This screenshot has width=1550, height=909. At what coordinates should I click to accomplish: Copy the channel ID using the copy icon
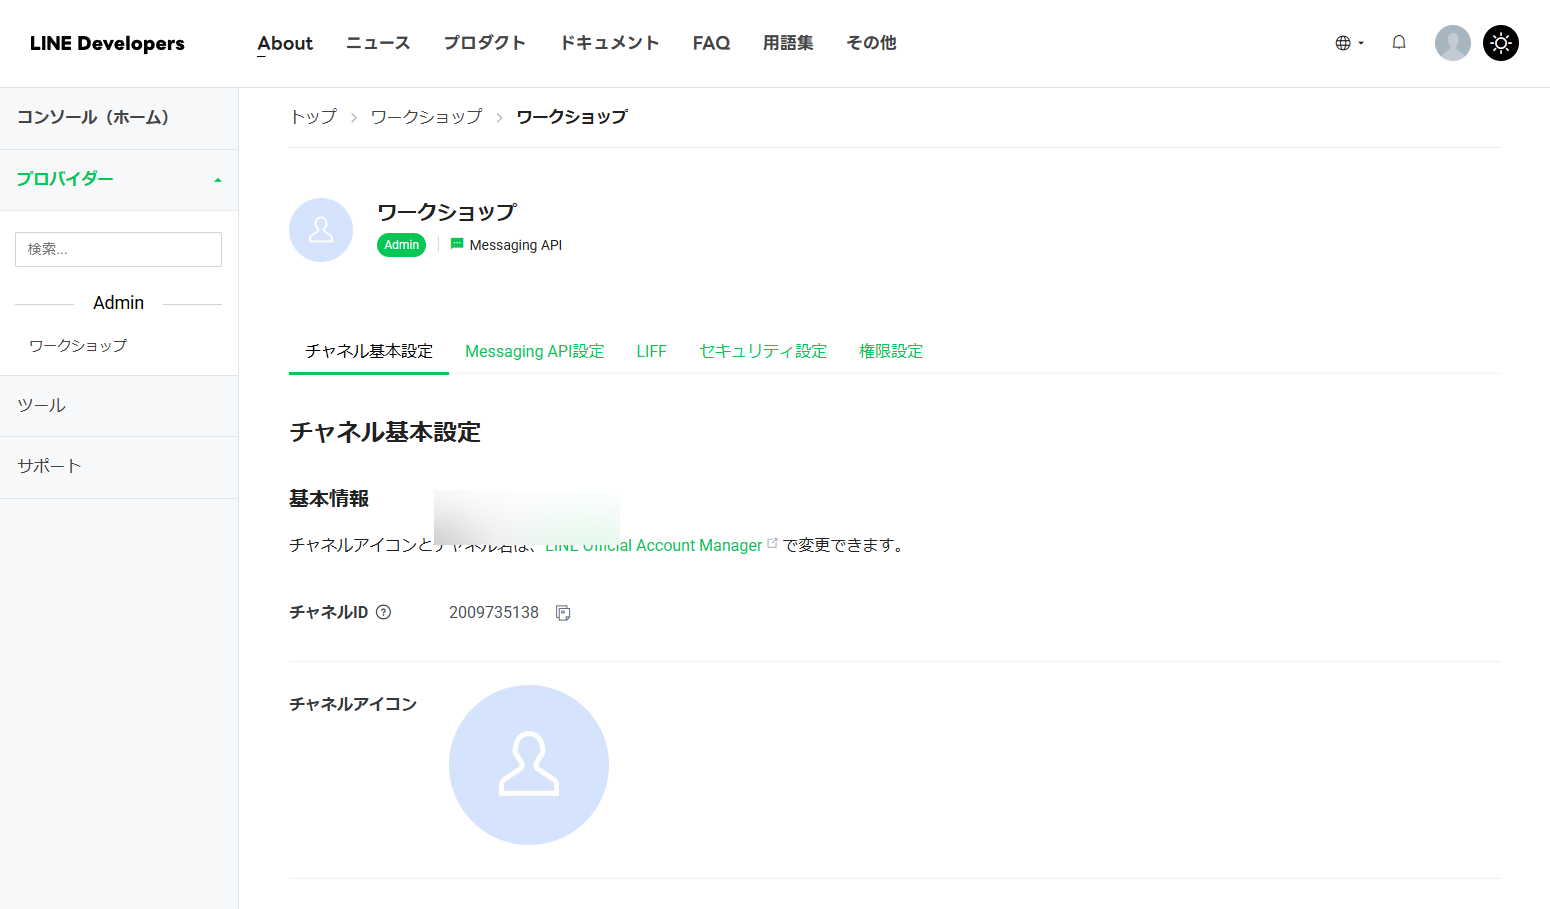click(x=563, y=612)
